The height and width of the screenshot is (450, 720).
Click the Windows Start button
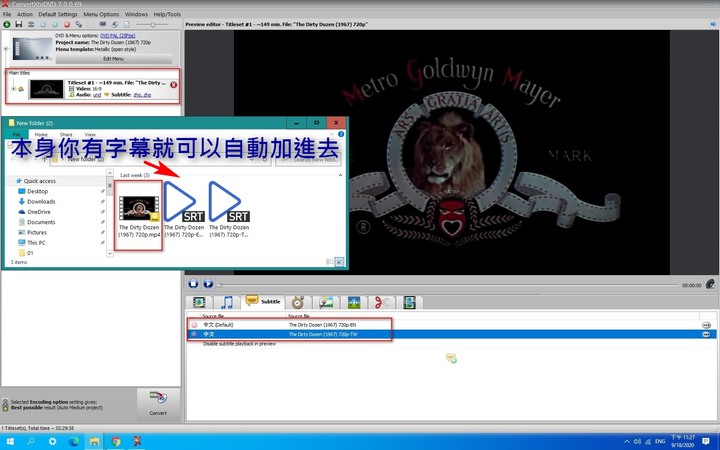tap(10, 441)
